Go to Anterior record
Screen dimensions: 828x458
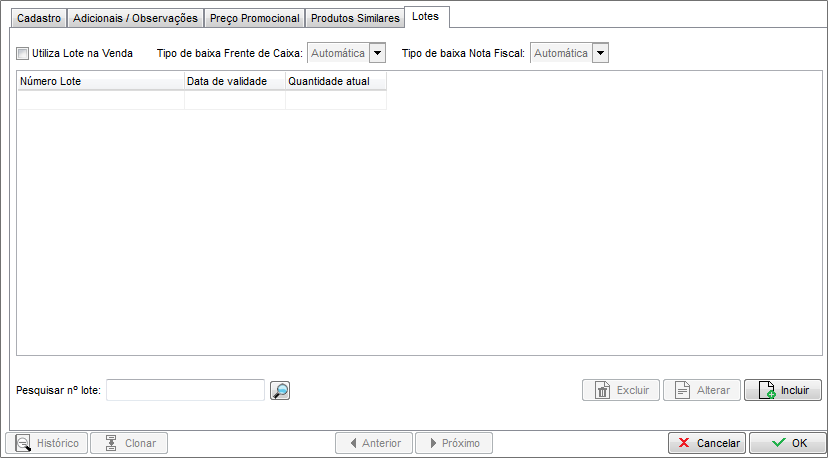point(374,443)
